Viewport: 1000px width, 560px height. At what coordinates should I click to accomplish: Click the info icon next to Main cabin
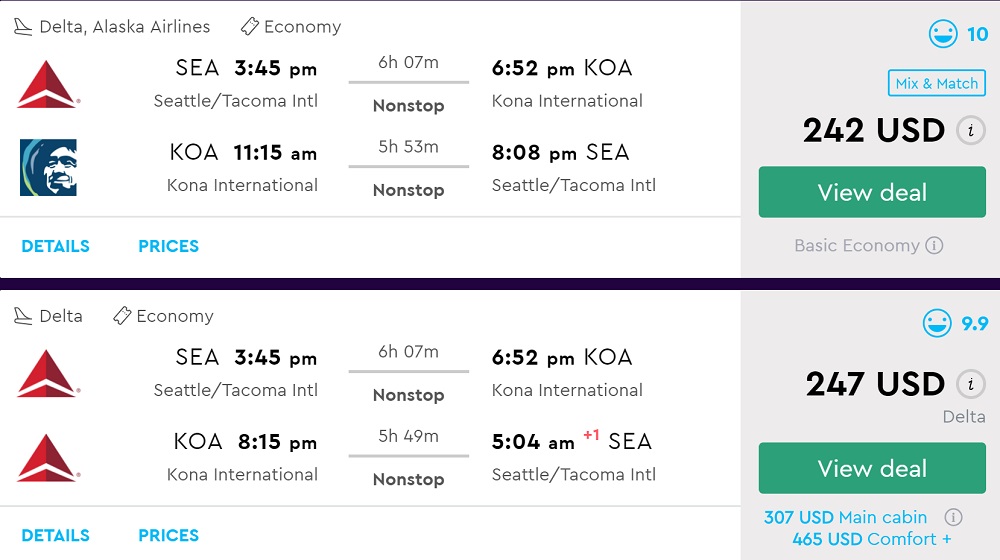(x=953, y=518)
